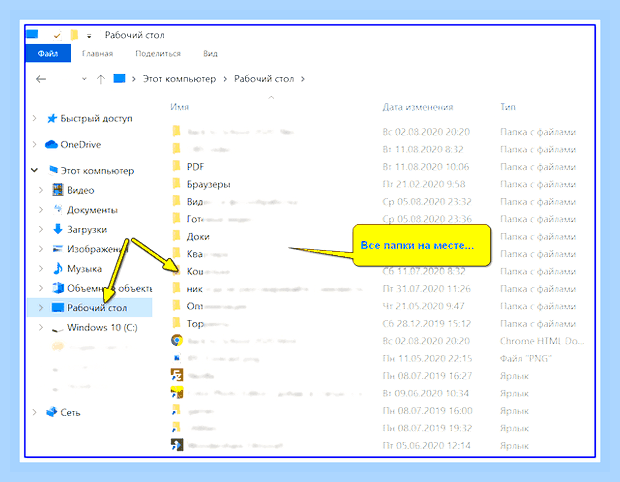620x482 pixels.
Task: Open chevron after Рабочий стол in address bar
Action: click(x=303, y=79)
